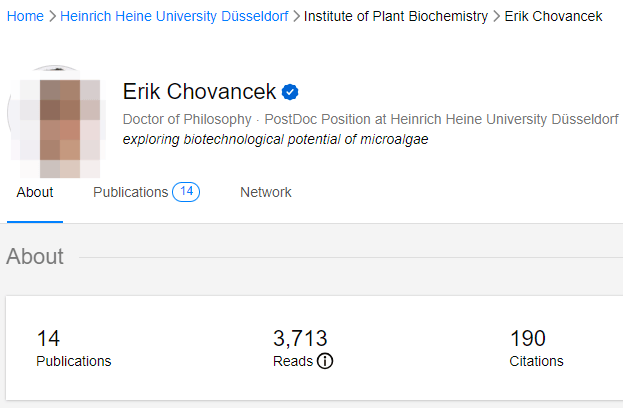
Task: Select Institute of Plant Biochemistry breadcrumb
Action: (x=396, y=16)
